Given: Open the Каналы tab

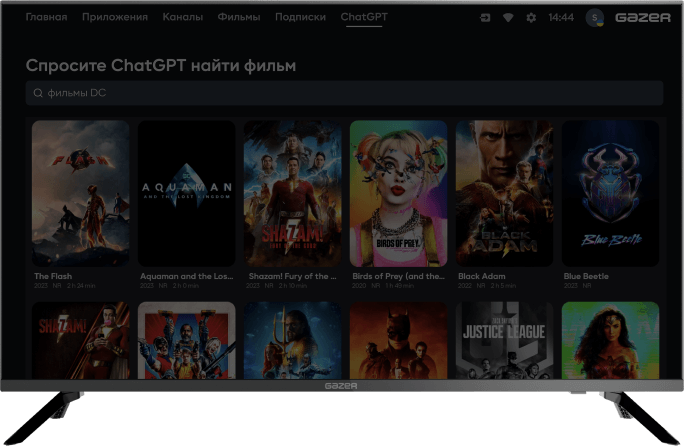Looking at the screenshot, I should [x=182, y=17].
